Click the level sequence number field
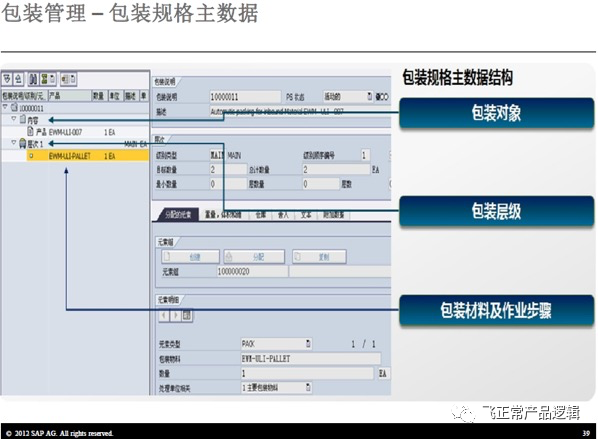The height and width of the screenshot is (439, 598). click(365, 155)
